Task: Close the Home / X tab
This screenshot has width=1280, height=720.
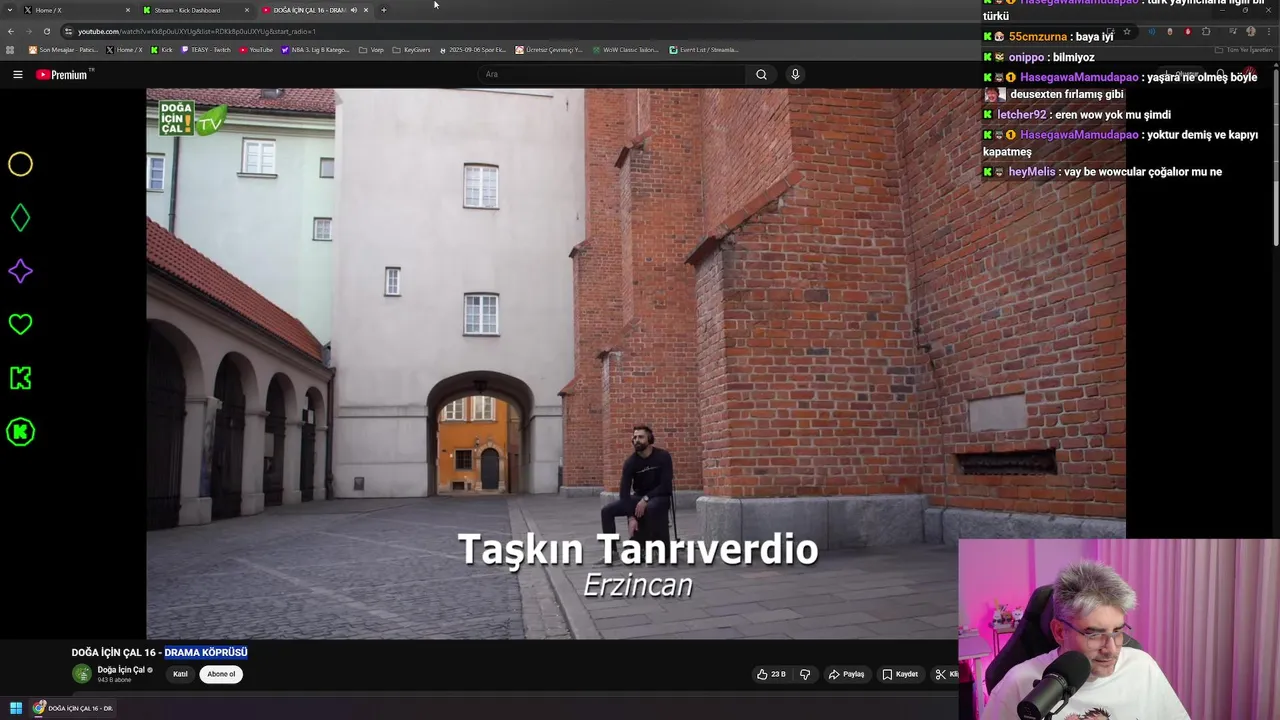Action: click(128, 10)
